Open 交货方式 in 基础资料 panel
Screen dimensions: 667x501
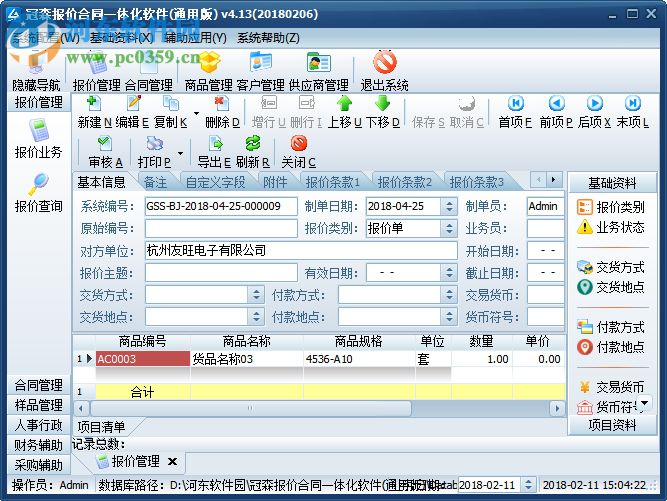pos(611,267)
